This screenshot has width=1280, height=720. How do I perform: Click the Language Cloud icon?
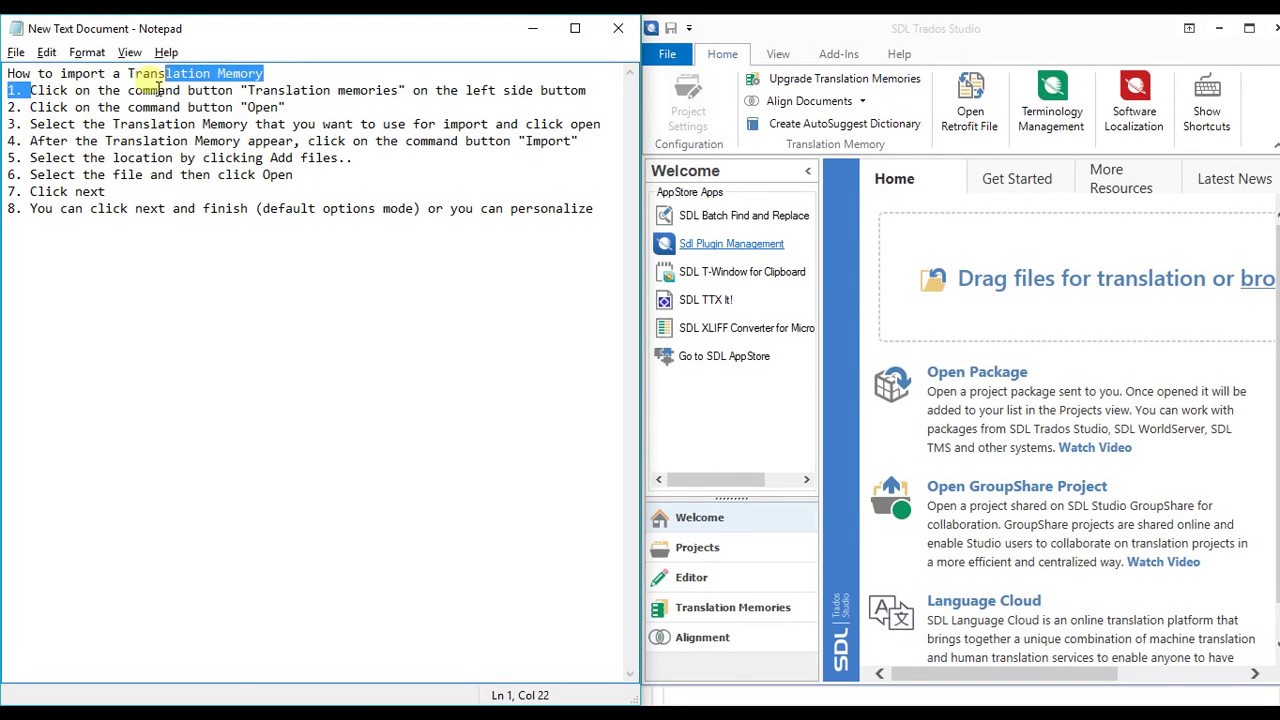click(891, 612)
